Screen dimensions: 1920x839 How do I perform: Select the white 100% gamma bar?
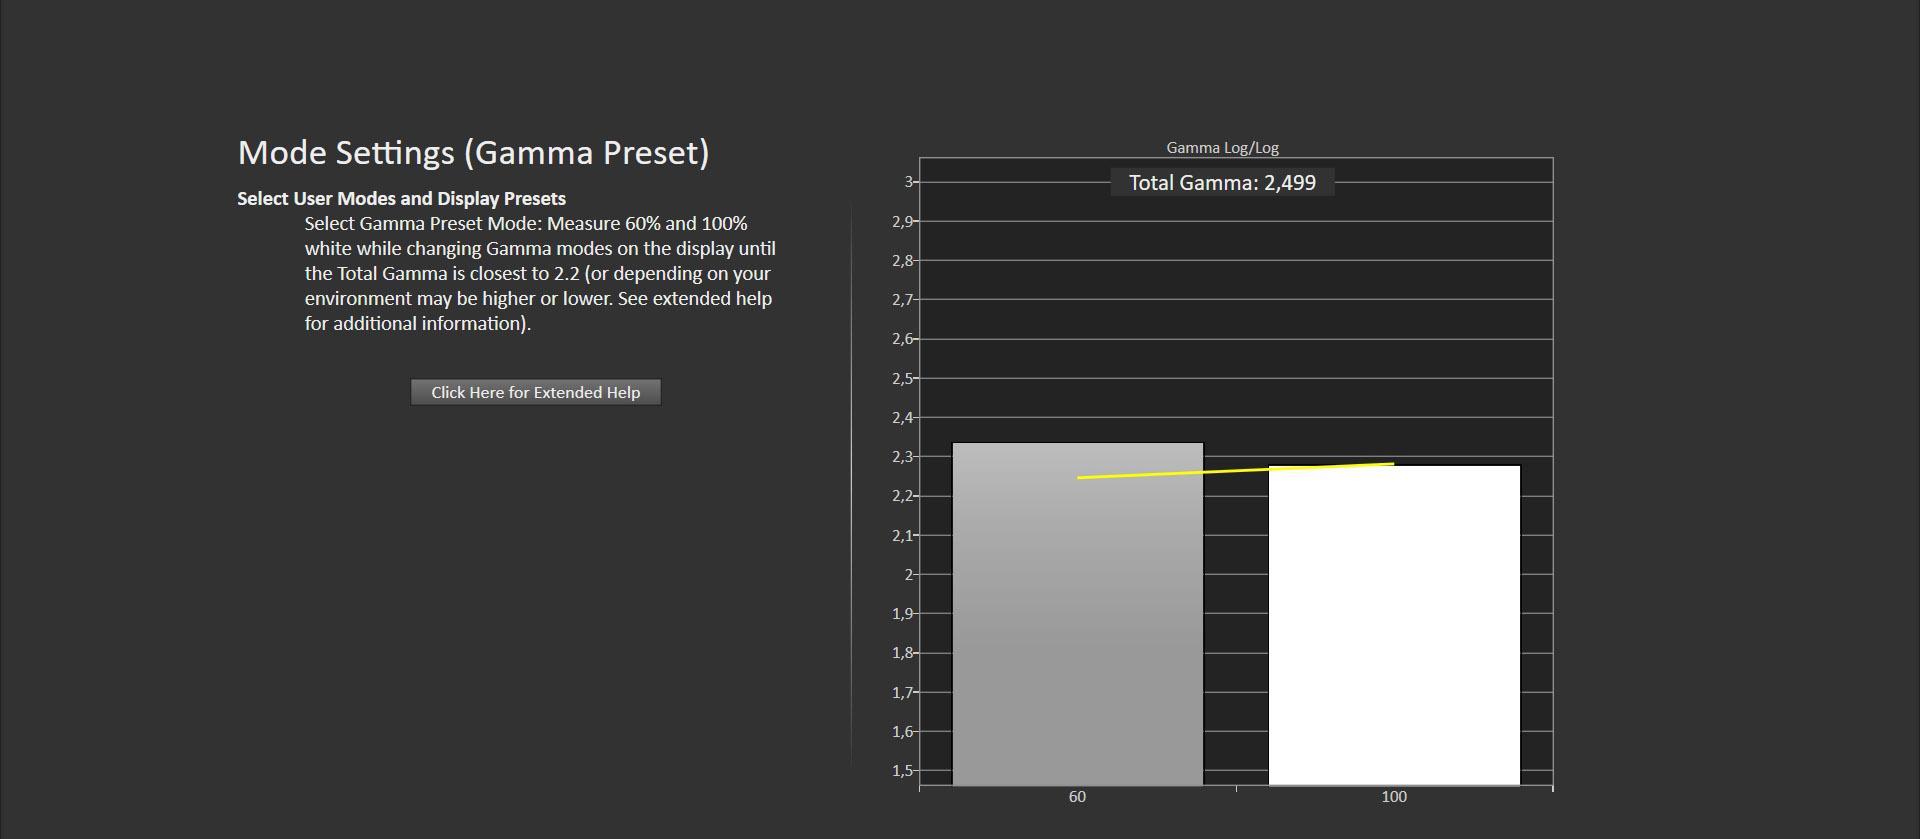(x=1394, y=630)
